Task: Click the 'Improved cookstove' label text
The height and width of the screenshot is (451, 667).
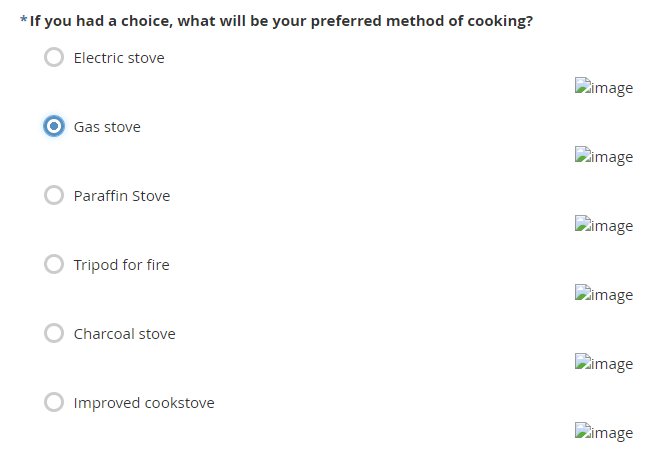Action: tap(144, 403)
